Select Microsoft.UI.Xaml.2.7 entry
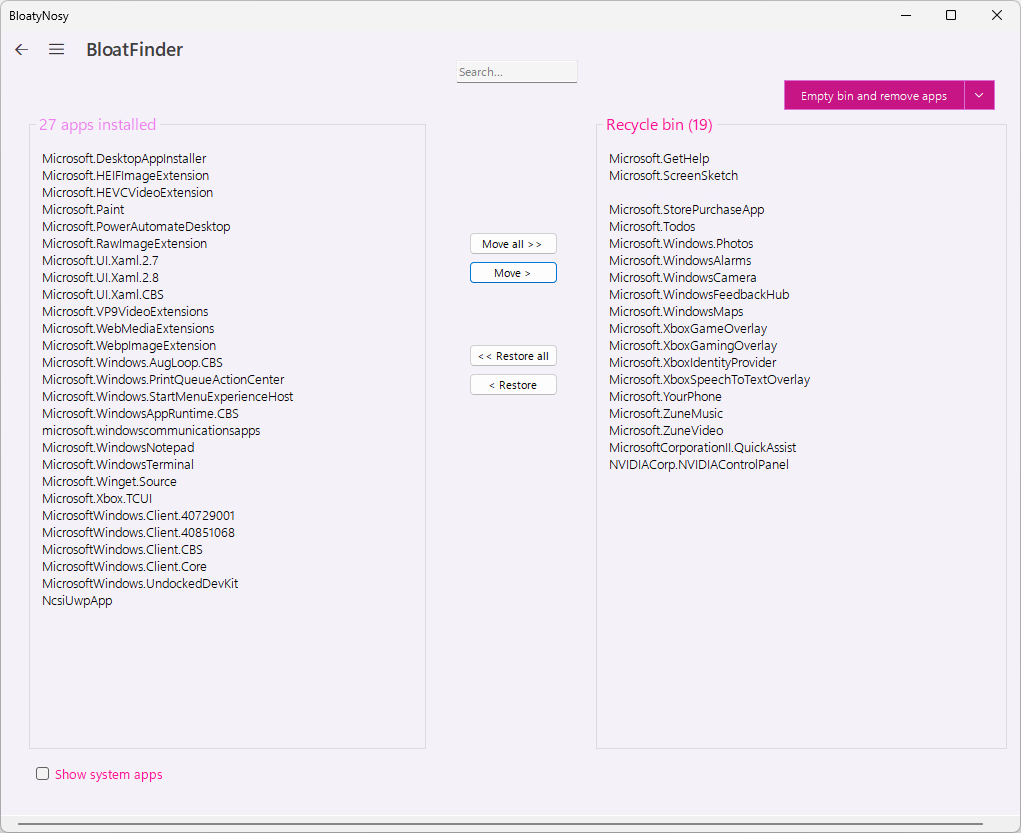This screenshot has width=1021, height=833. (x=100, y=260)
